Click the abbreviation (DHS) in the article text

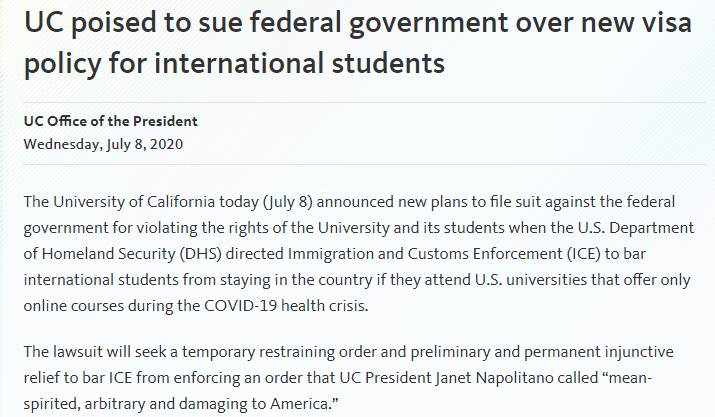(201, 254)
